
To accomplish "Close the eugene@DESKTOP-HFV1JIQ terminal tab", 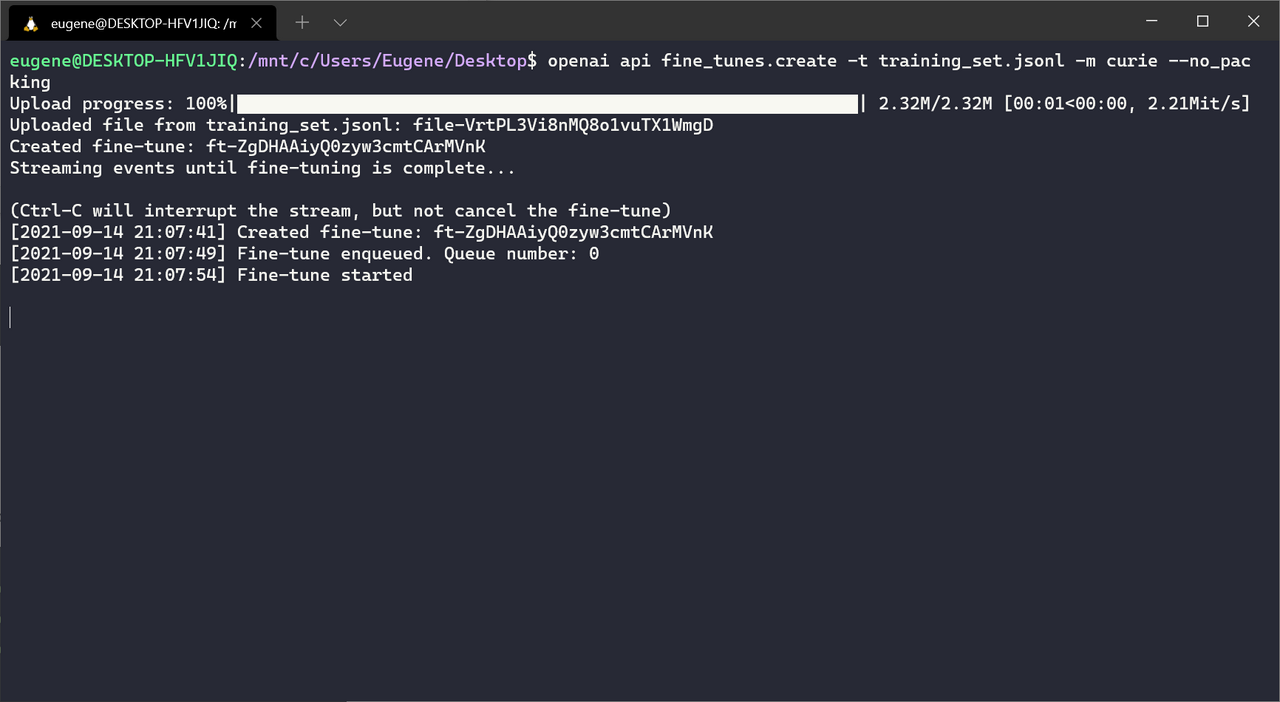I will pyautogui.click(x=258, y=23).
